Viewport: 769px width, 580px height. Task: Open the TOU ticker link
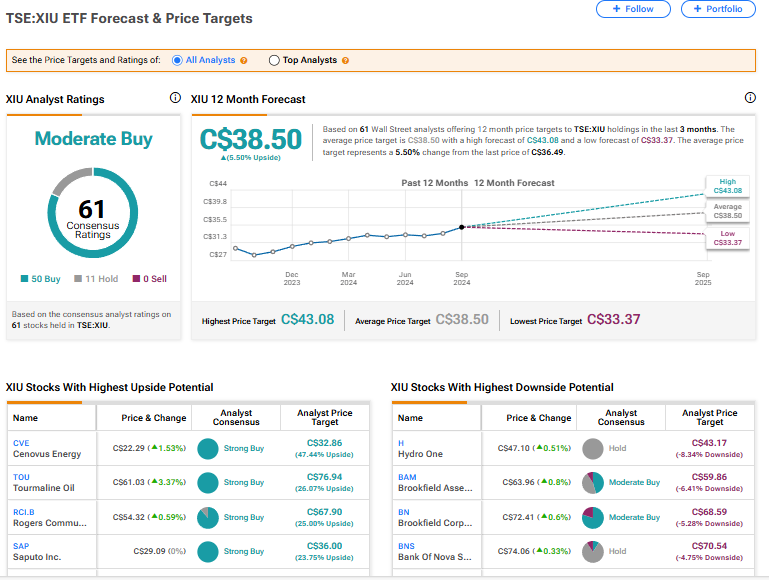click(x=21, y=478)
